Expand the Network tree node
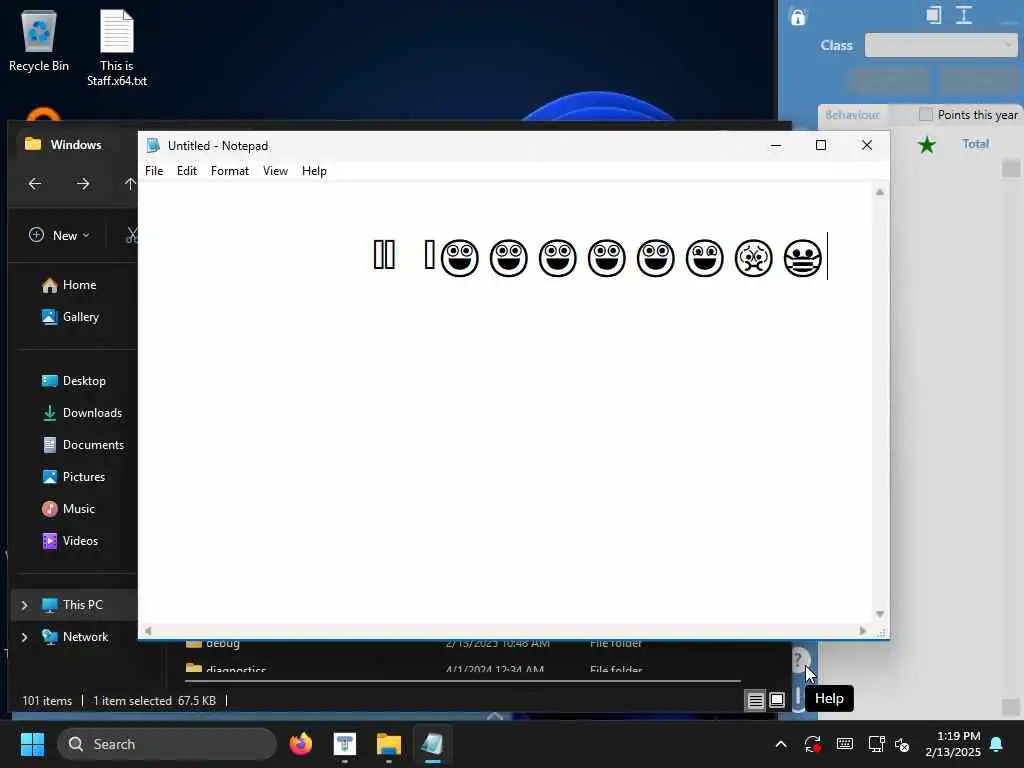Screen dimensions: 1024x768 coord(25,637)
